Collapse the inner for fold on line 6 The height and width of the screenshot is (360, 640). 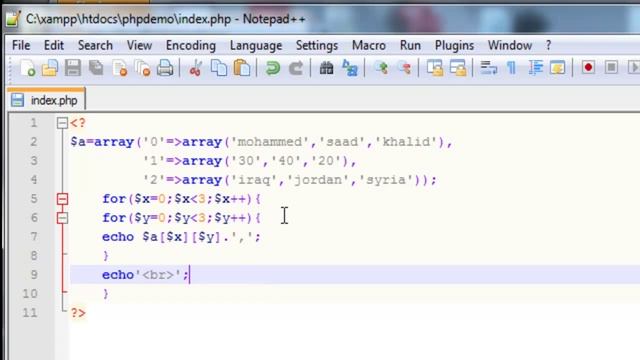[x=62, y=218]
